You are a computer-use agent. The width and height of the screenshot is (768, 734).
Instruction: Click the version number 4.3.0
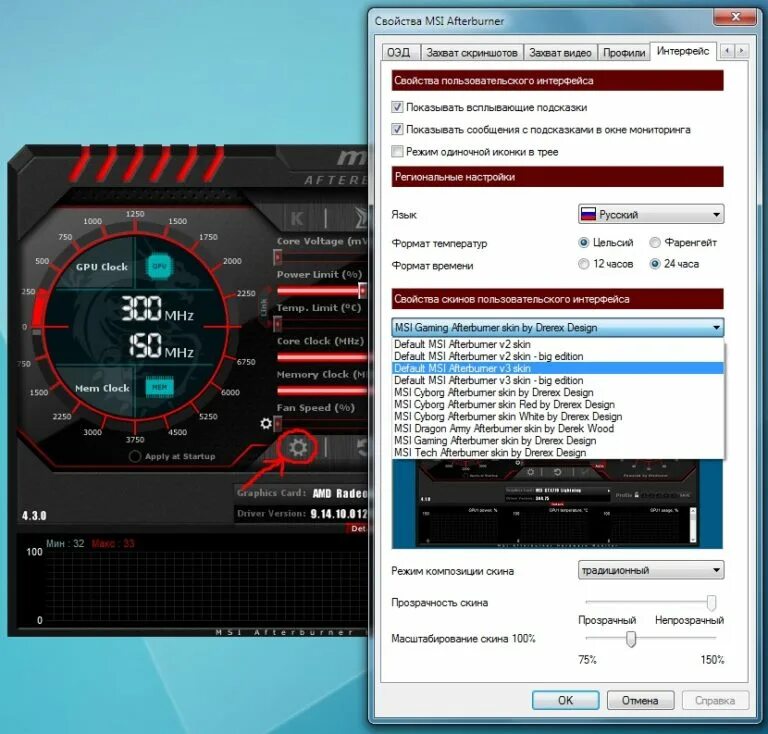tap(34, 516)
